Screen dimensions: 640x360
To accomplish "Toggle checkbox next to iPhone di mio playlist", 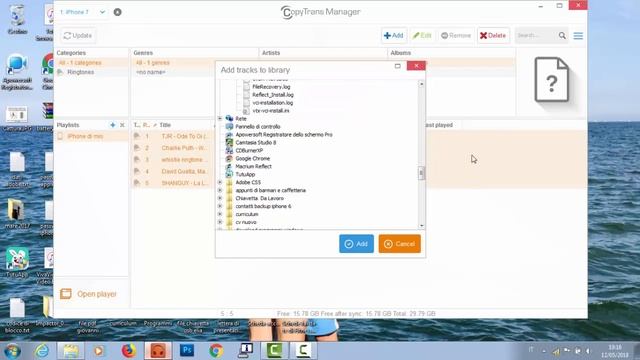I will [60, 136].
